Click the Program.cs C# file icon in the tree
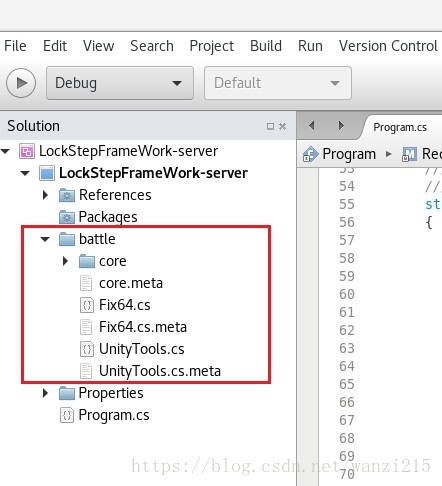442x486 pixels. 67,415
